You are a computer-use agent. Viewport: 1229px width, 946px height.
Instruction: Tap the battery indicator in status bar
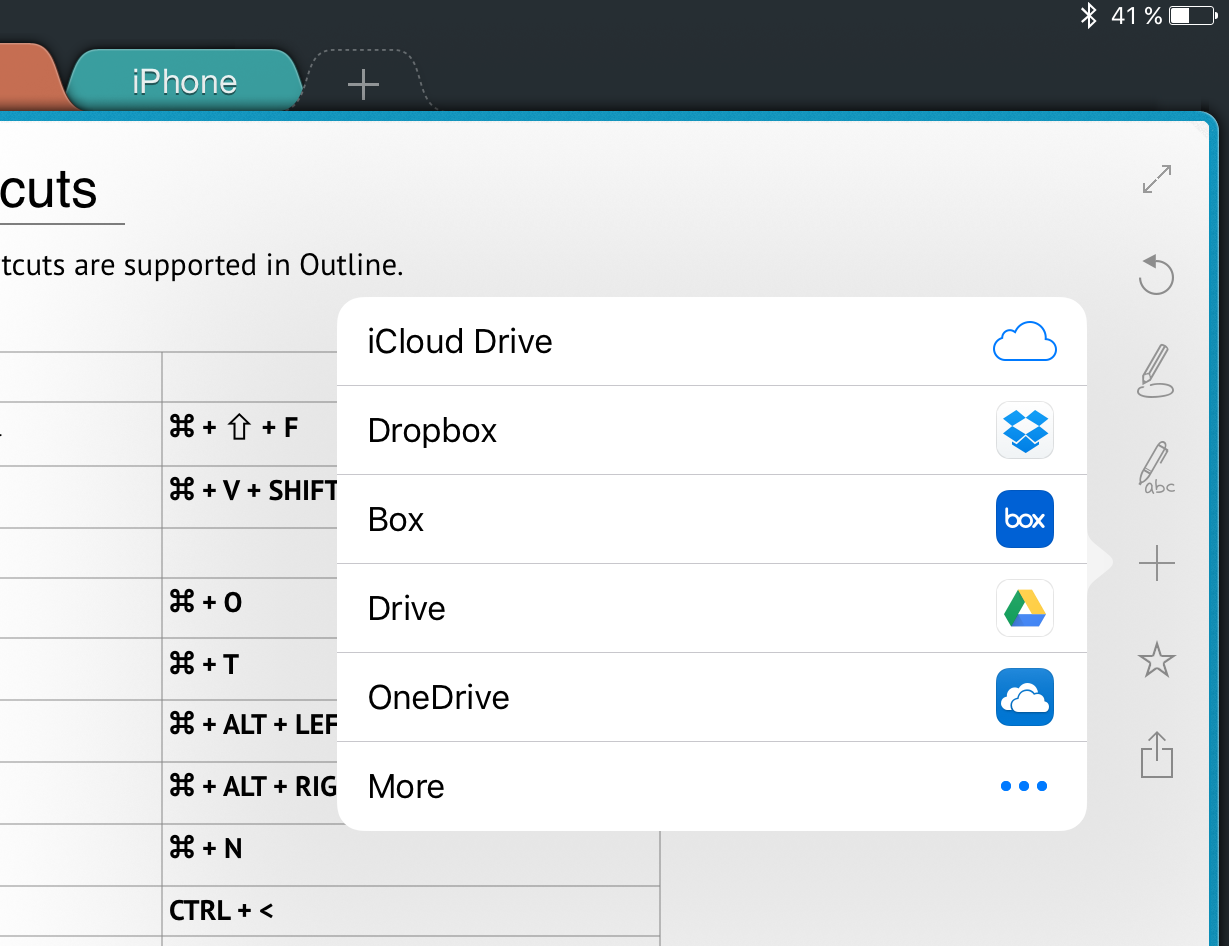(1192, 15)
